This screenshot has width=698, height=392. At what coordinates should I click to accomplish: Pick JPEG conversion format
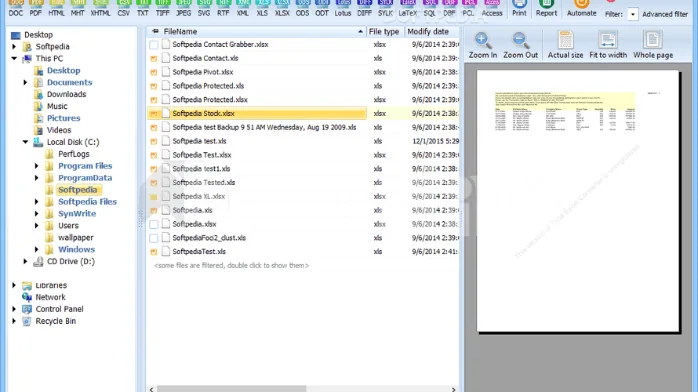pyautogui.click(x=183, y=8)
